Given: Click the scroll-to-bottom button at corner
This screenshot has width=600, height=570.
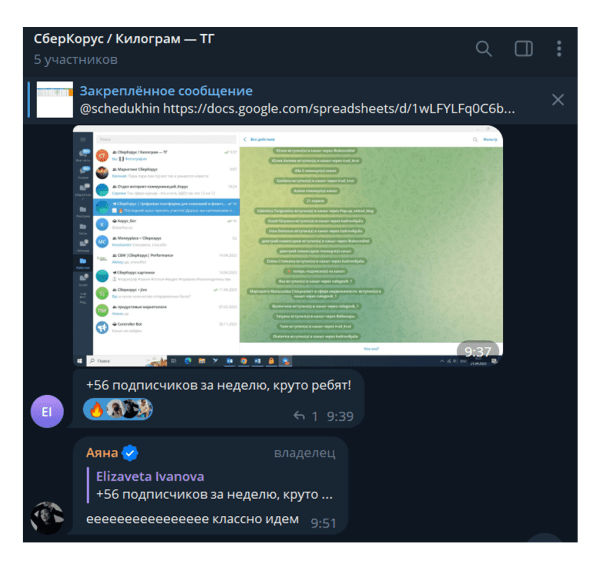Looking at the screenshot, I should pos(545,537).
